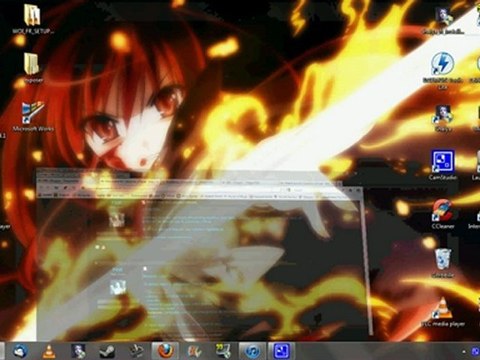Open the WOLFR_SETUP folder on the desktop
This screenshot has width=480, height=360.
coord(32,16)
